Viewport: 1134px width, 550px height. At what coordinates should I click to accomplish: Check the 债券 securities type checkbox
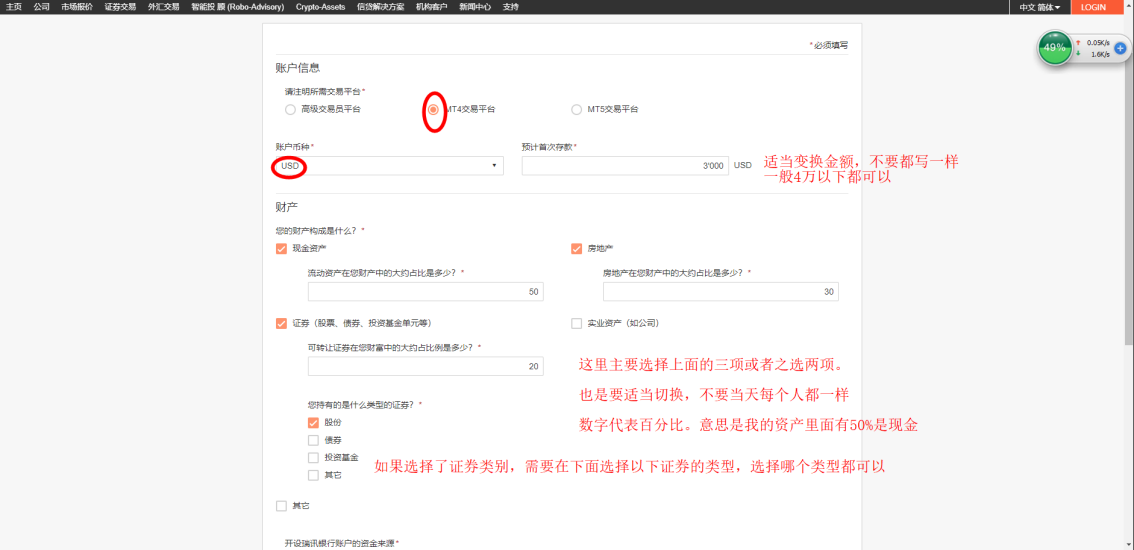314,440
